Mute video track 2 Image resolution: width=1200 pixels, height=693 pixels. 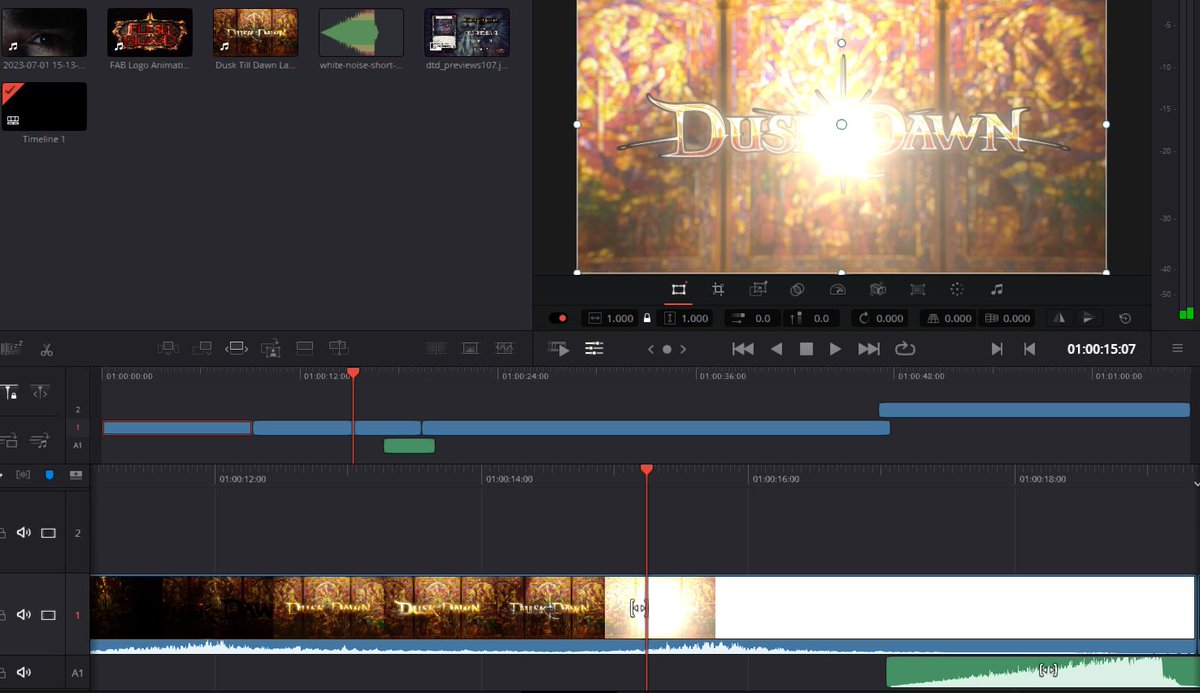tap(24, 533)
